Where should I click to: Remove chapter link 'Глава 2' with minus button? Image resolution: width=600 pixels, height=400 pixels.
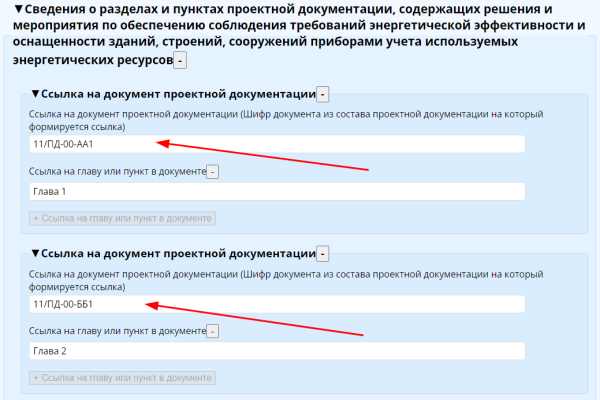coord(213,331)
